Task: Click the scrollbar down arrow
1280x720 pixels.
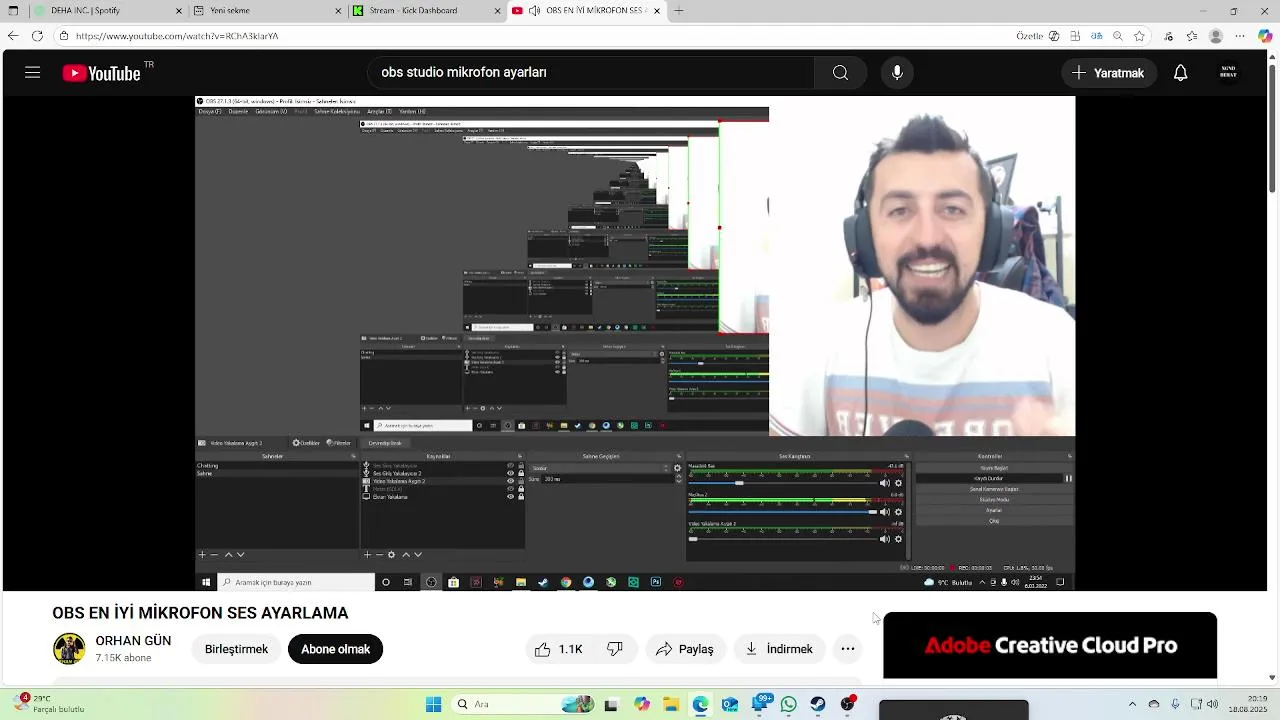Action: click(x=1272, y=678)
